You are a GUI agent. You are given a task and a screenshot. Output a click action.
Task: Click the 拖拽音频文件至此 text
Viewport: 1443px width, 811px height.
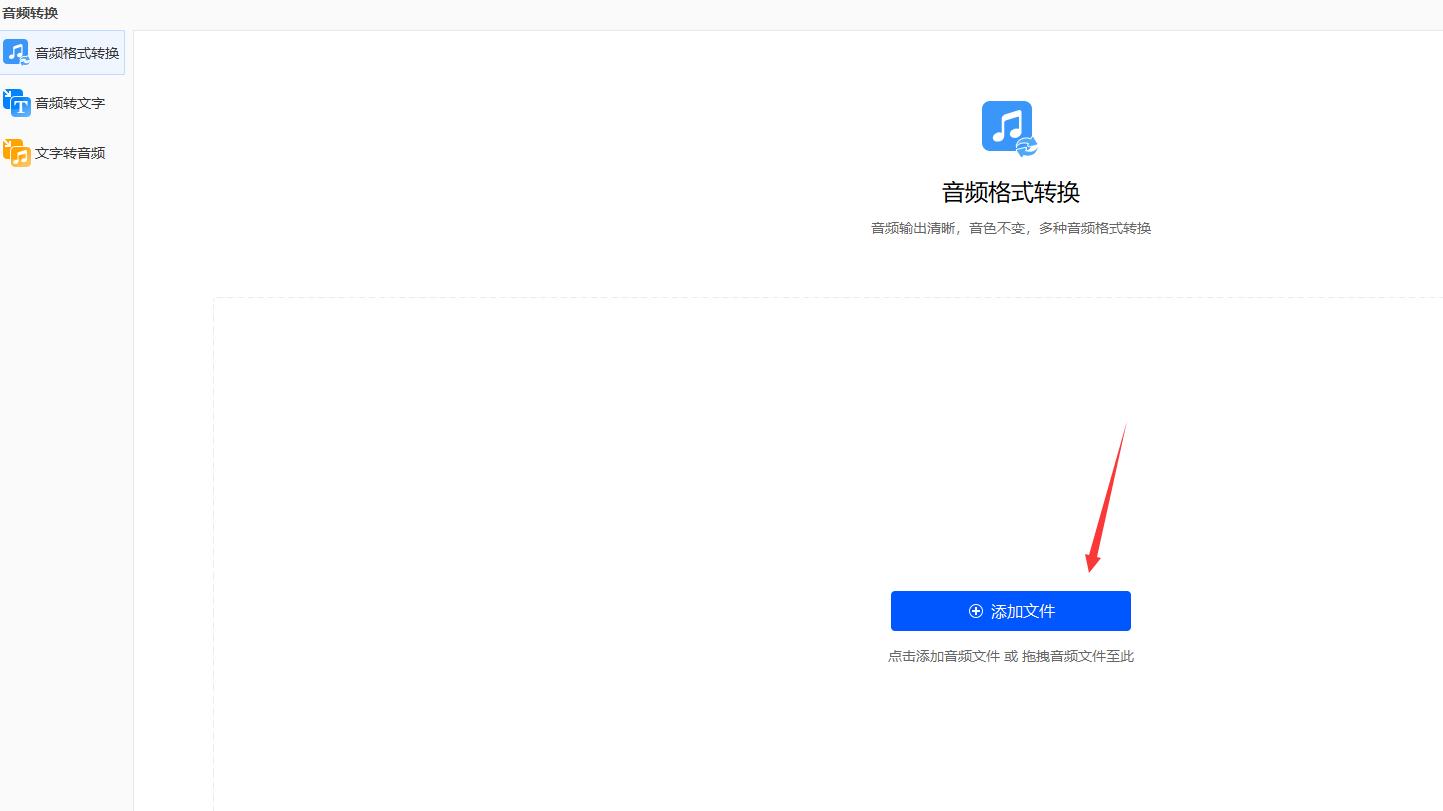[x=1077, y=656]
